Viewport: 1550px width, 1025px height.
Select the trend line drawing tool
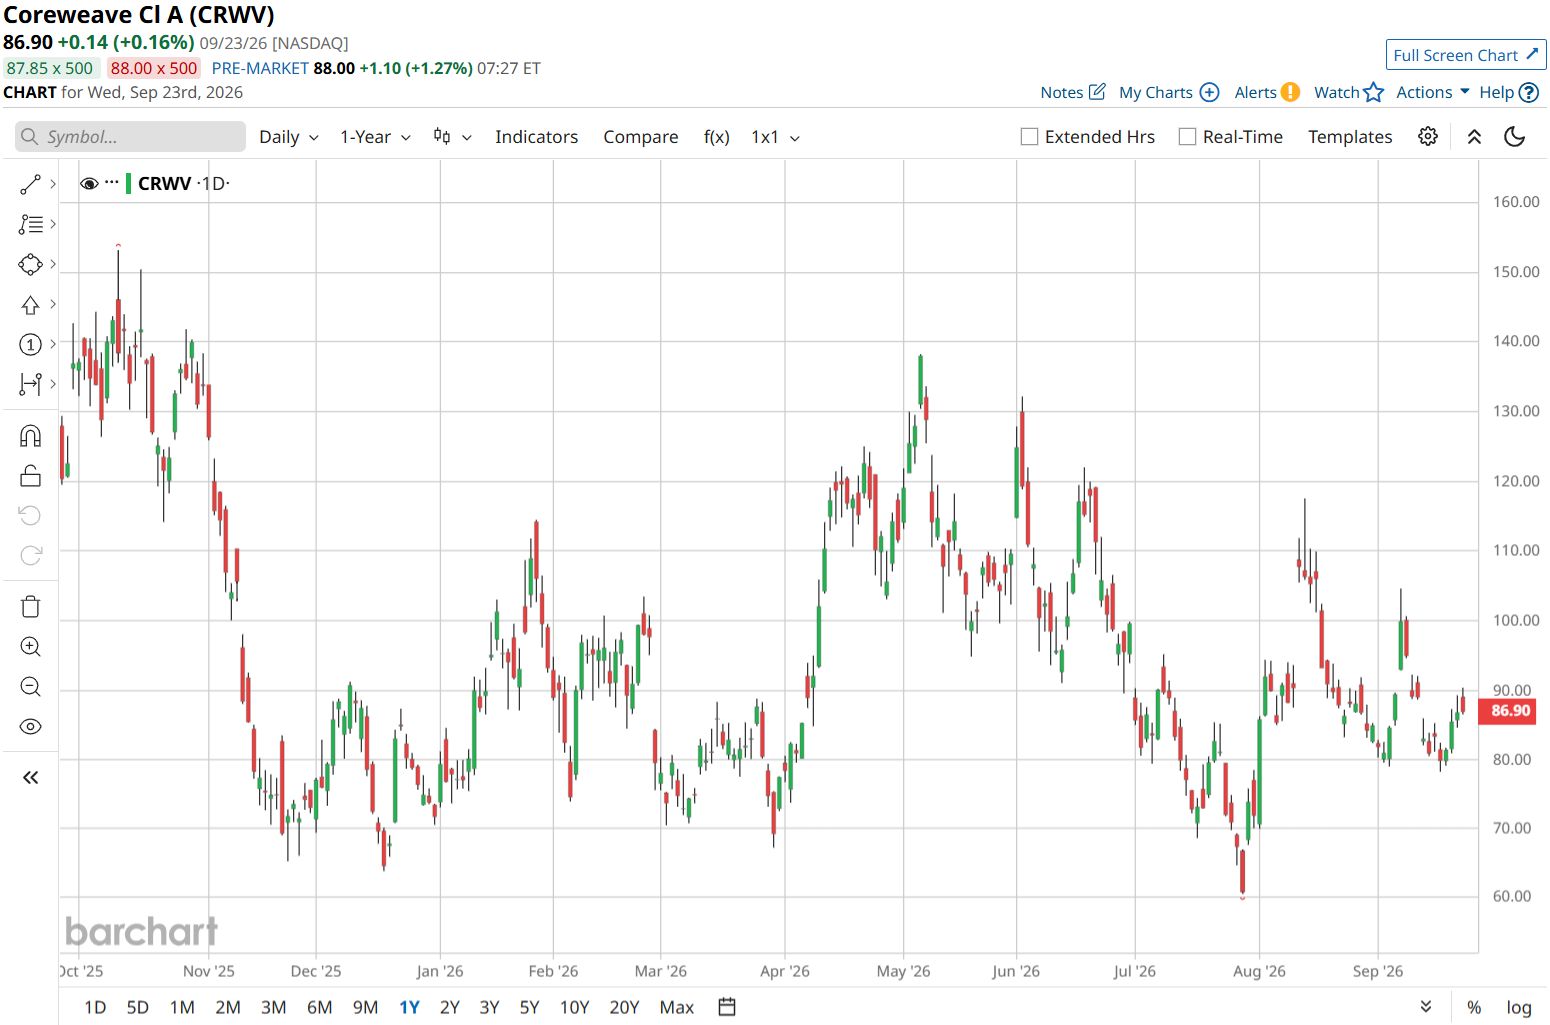click(x=30, y=184)
